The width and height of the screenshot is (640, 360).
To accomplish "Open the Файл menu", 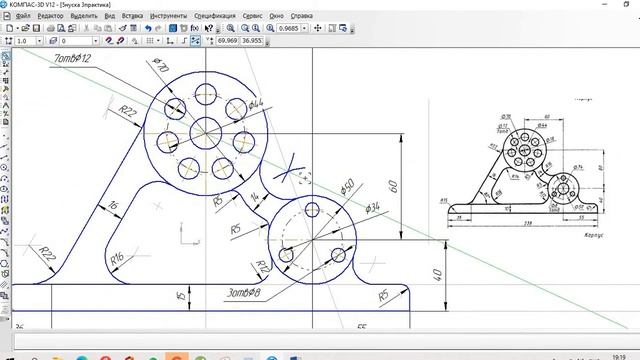I will [23, 16].
